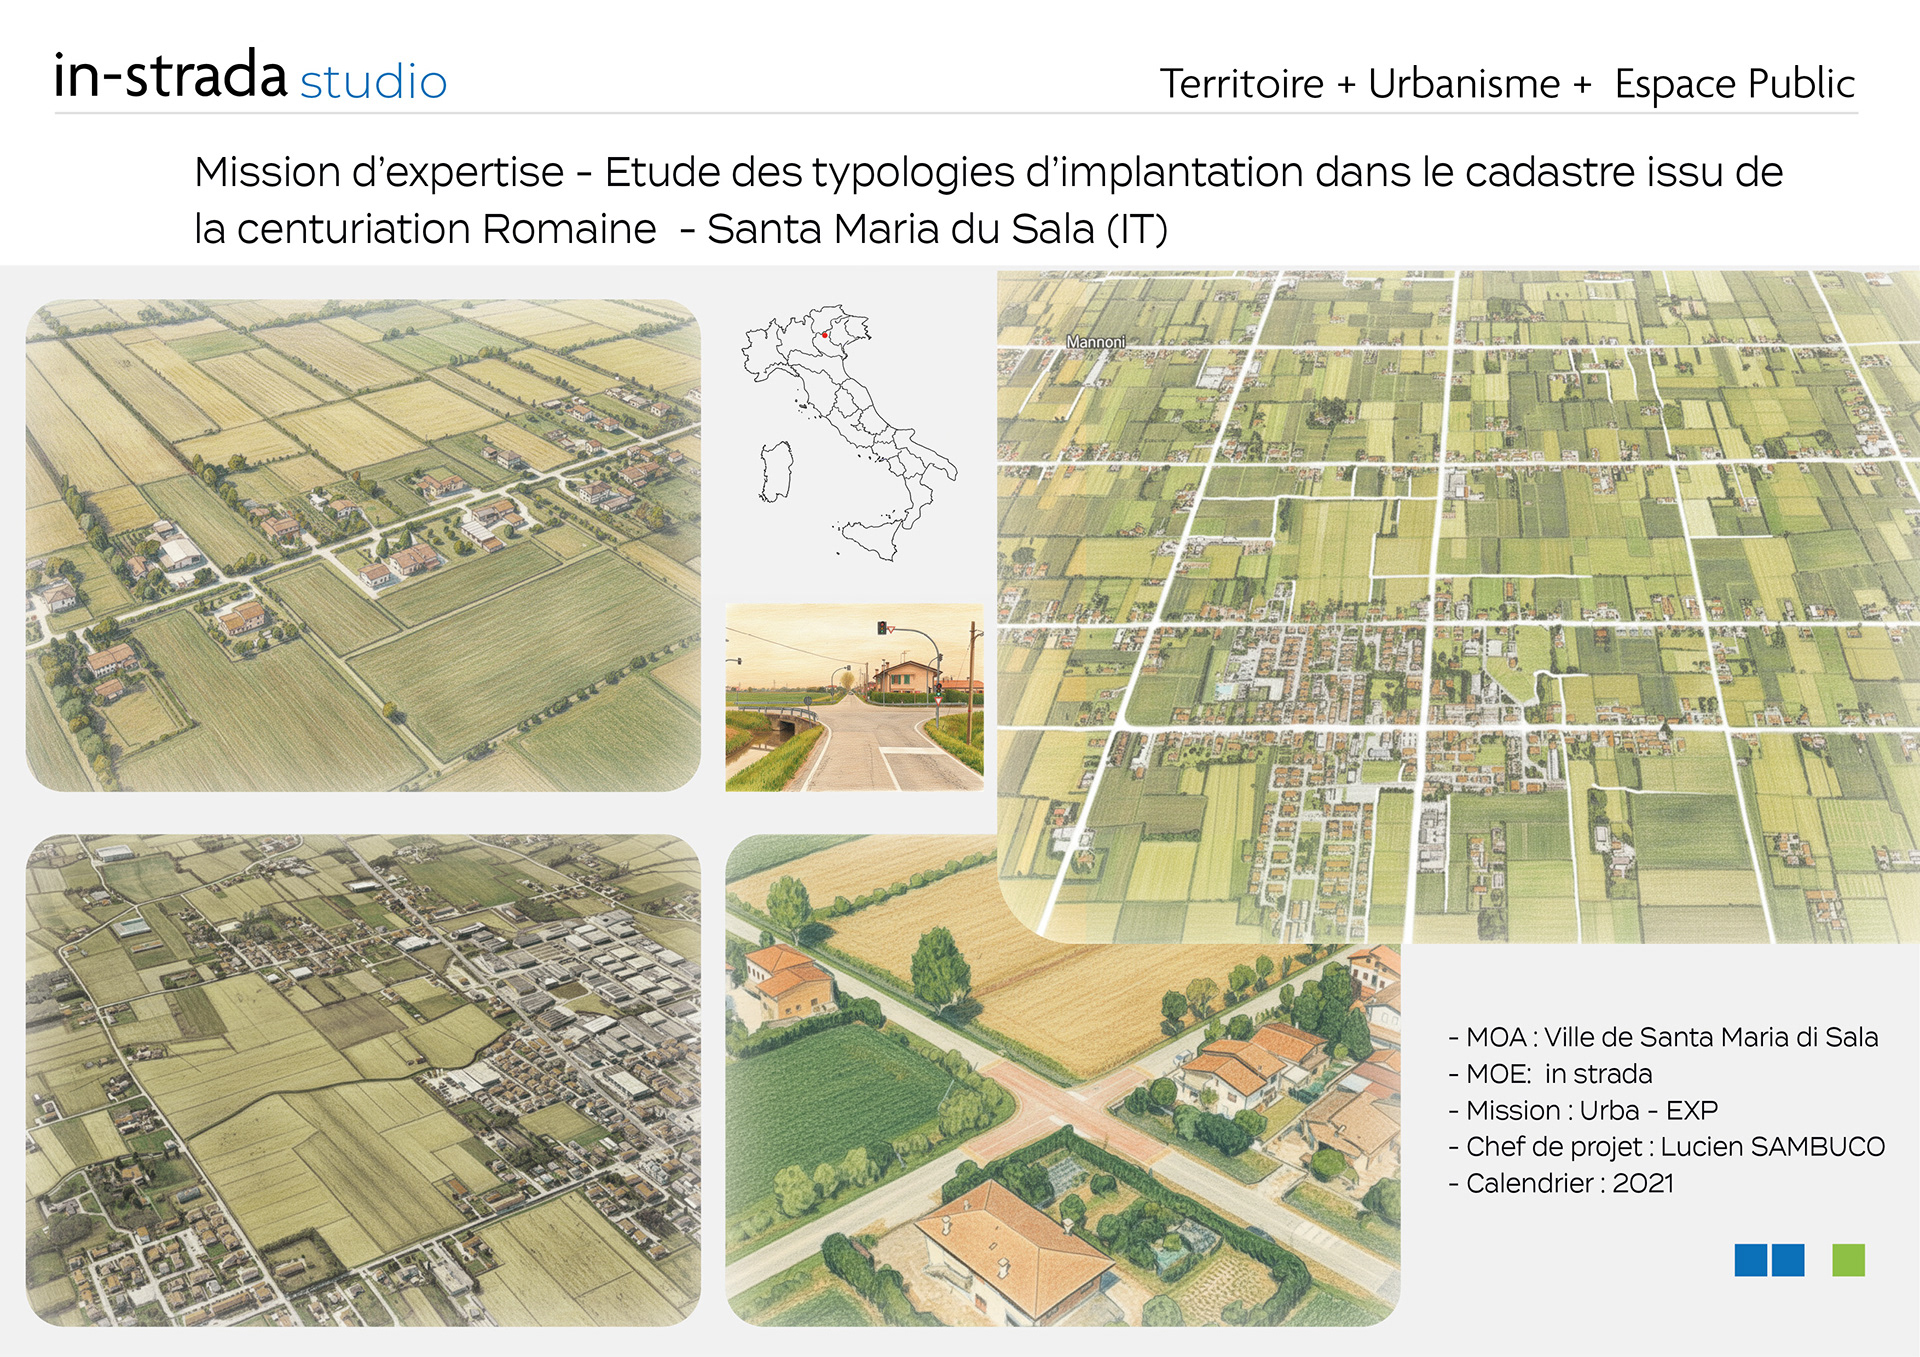
Task: Click the red location dot on the Italy map
Action: coord(824,335)
